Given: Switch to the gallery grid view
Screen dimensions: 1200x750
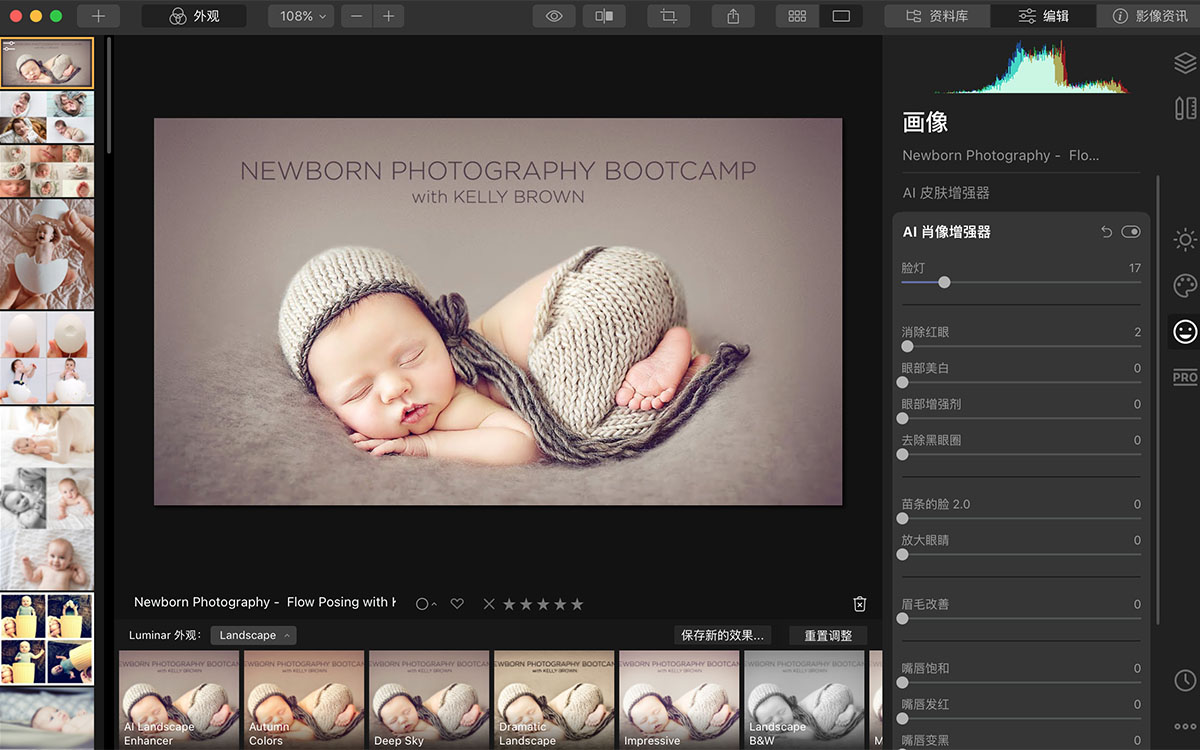Looking at the screenshot, I should [x=797, y=16].
